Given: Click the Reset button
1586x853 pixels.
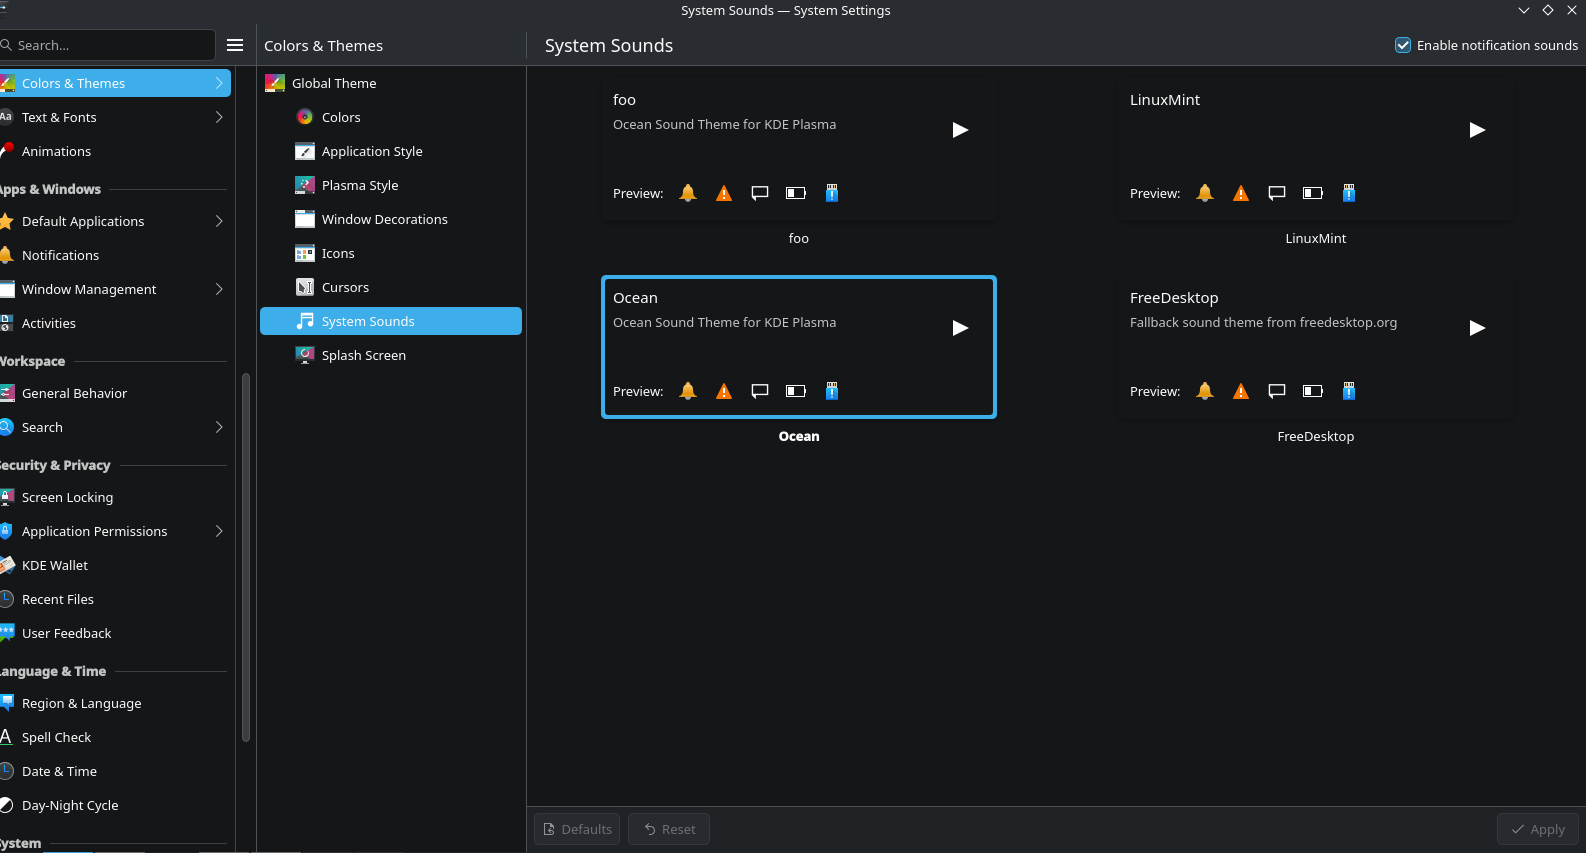Looking at the screenshot, I should [x=669, y=829].
